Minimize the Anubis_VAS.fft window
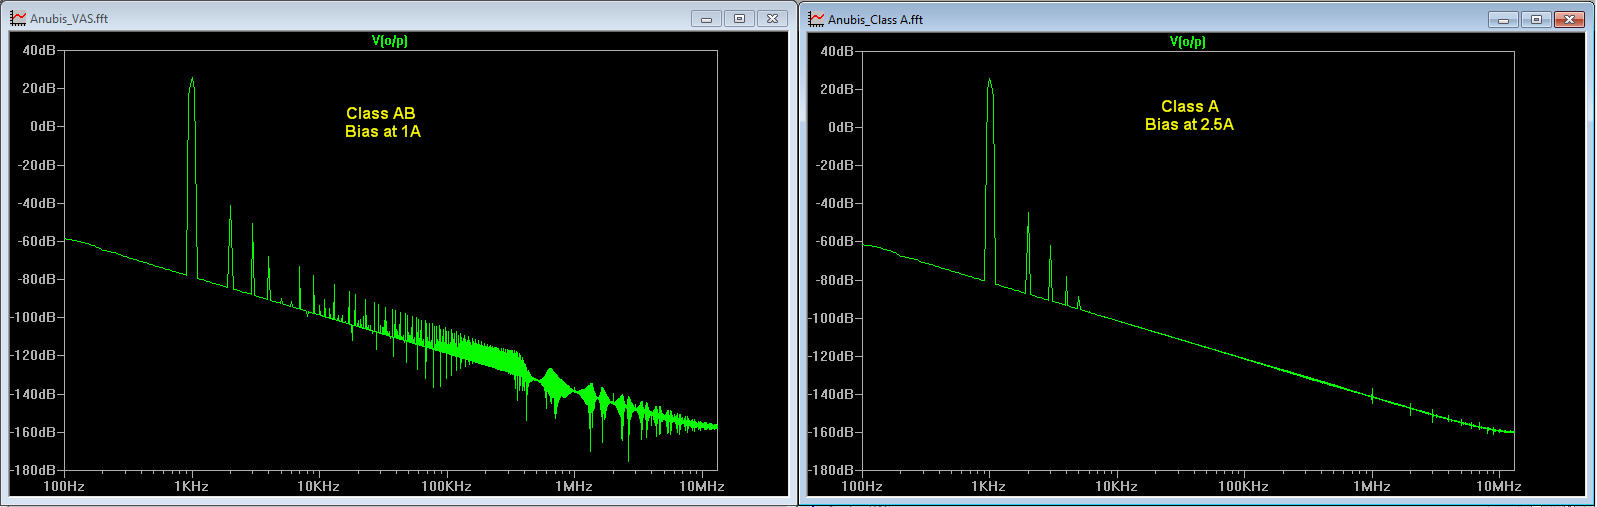 (x=707, y=18)
